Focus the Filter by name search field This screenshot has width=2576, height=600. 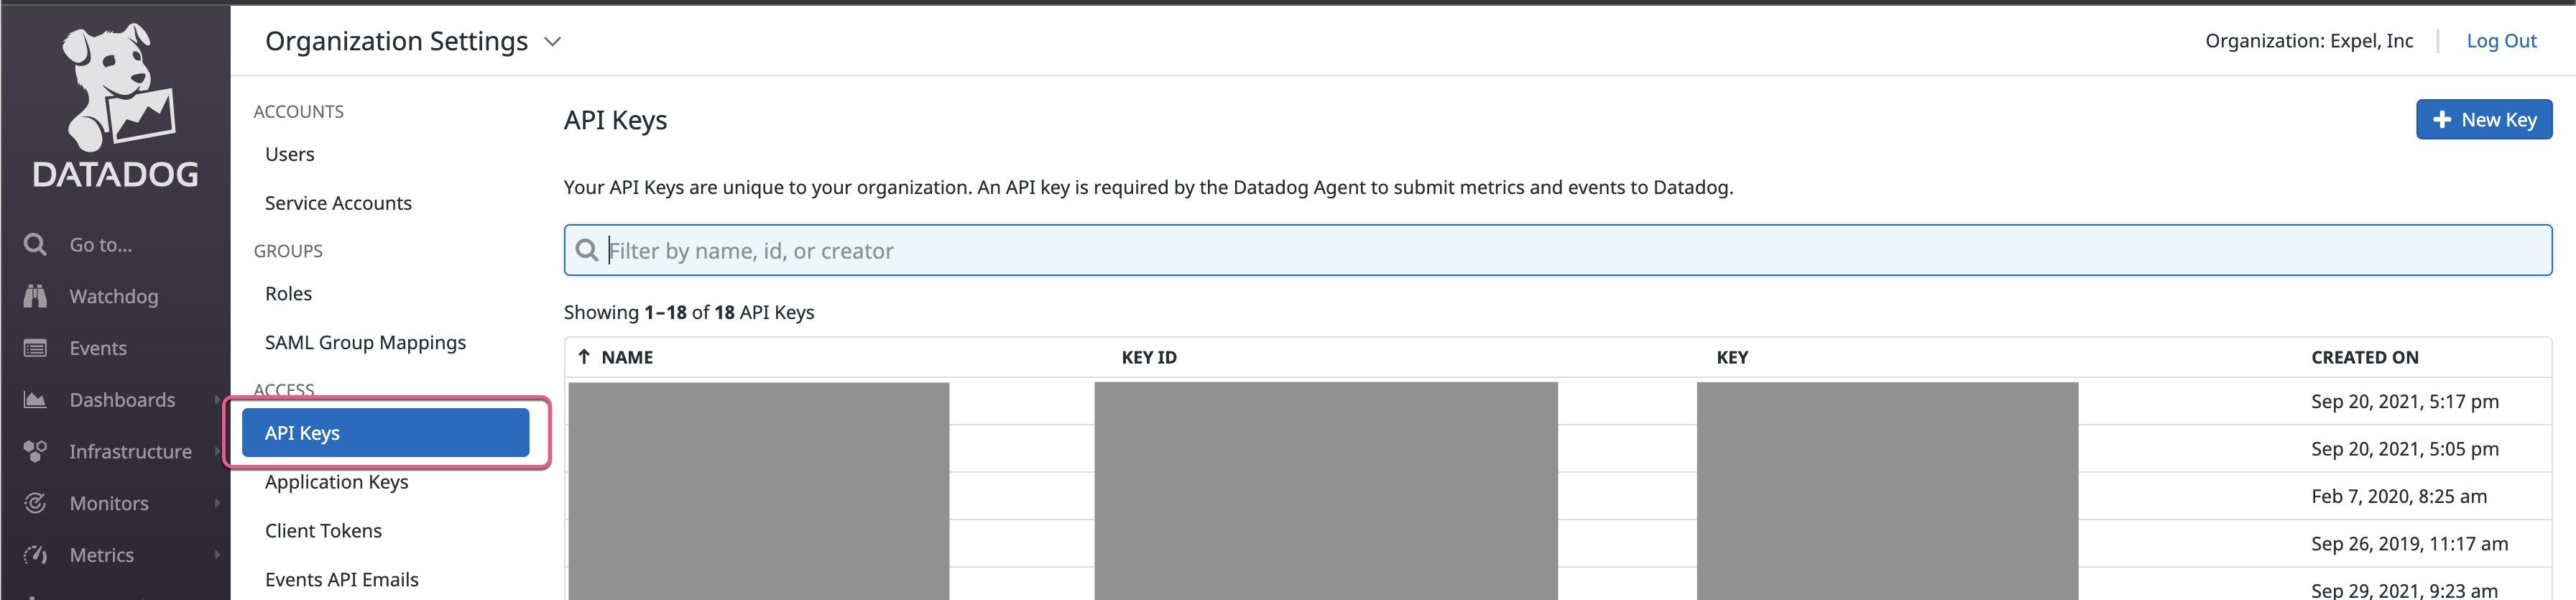pyautogui.click(x=1557, y=250)
